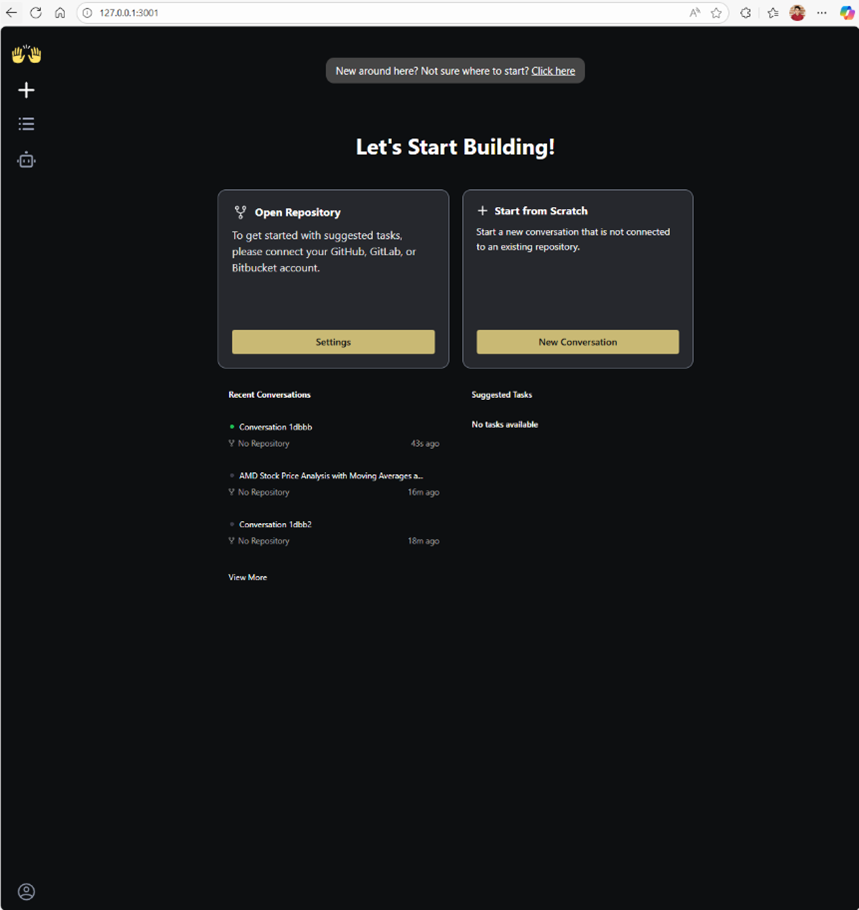This screenshot has height=910, width=859.
Task: Open recent Conversation 1dbbb
Action: click(x=275, y=427)
